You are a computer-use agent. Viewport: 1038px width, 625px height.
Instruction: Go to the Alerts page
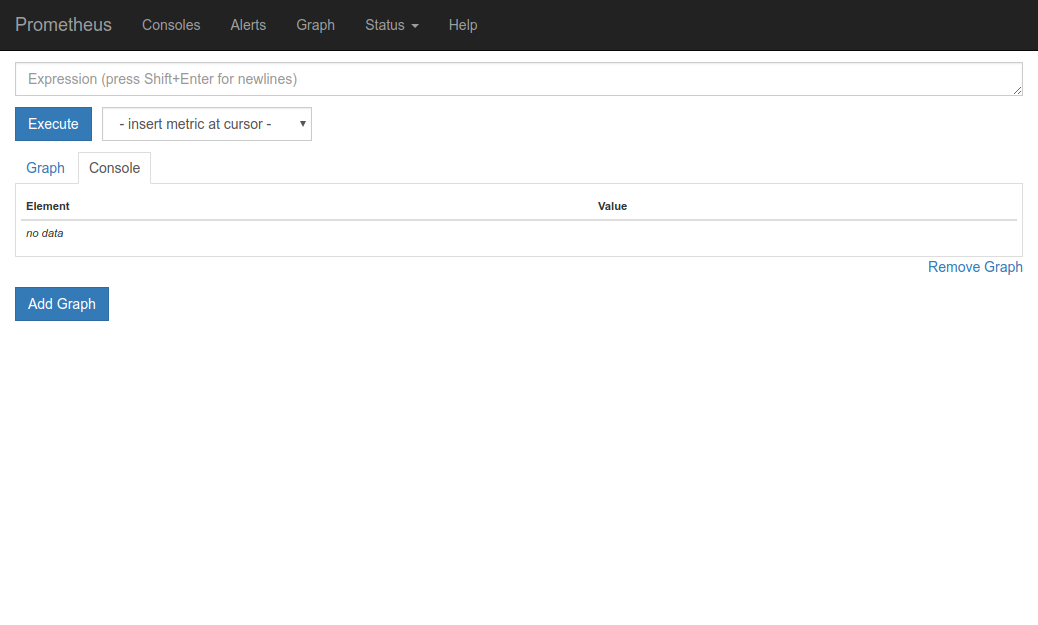[248, 25]
